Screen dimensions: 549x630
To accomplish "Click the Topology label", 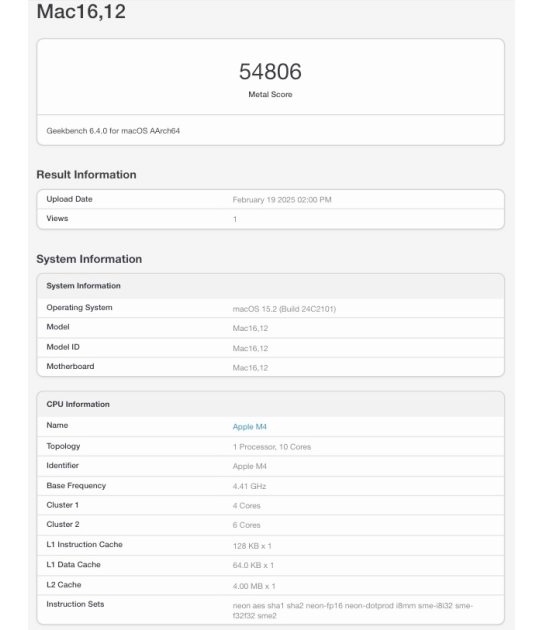I will [63, 446].
